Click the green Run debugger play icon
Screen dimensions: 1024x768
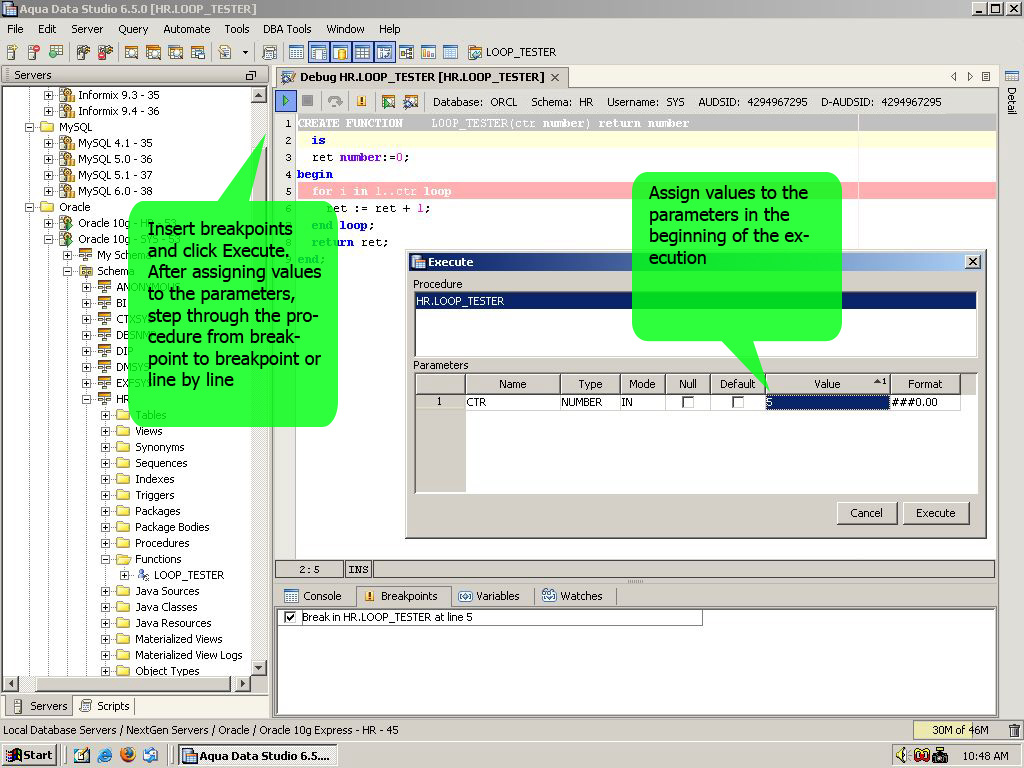[285, 101]
